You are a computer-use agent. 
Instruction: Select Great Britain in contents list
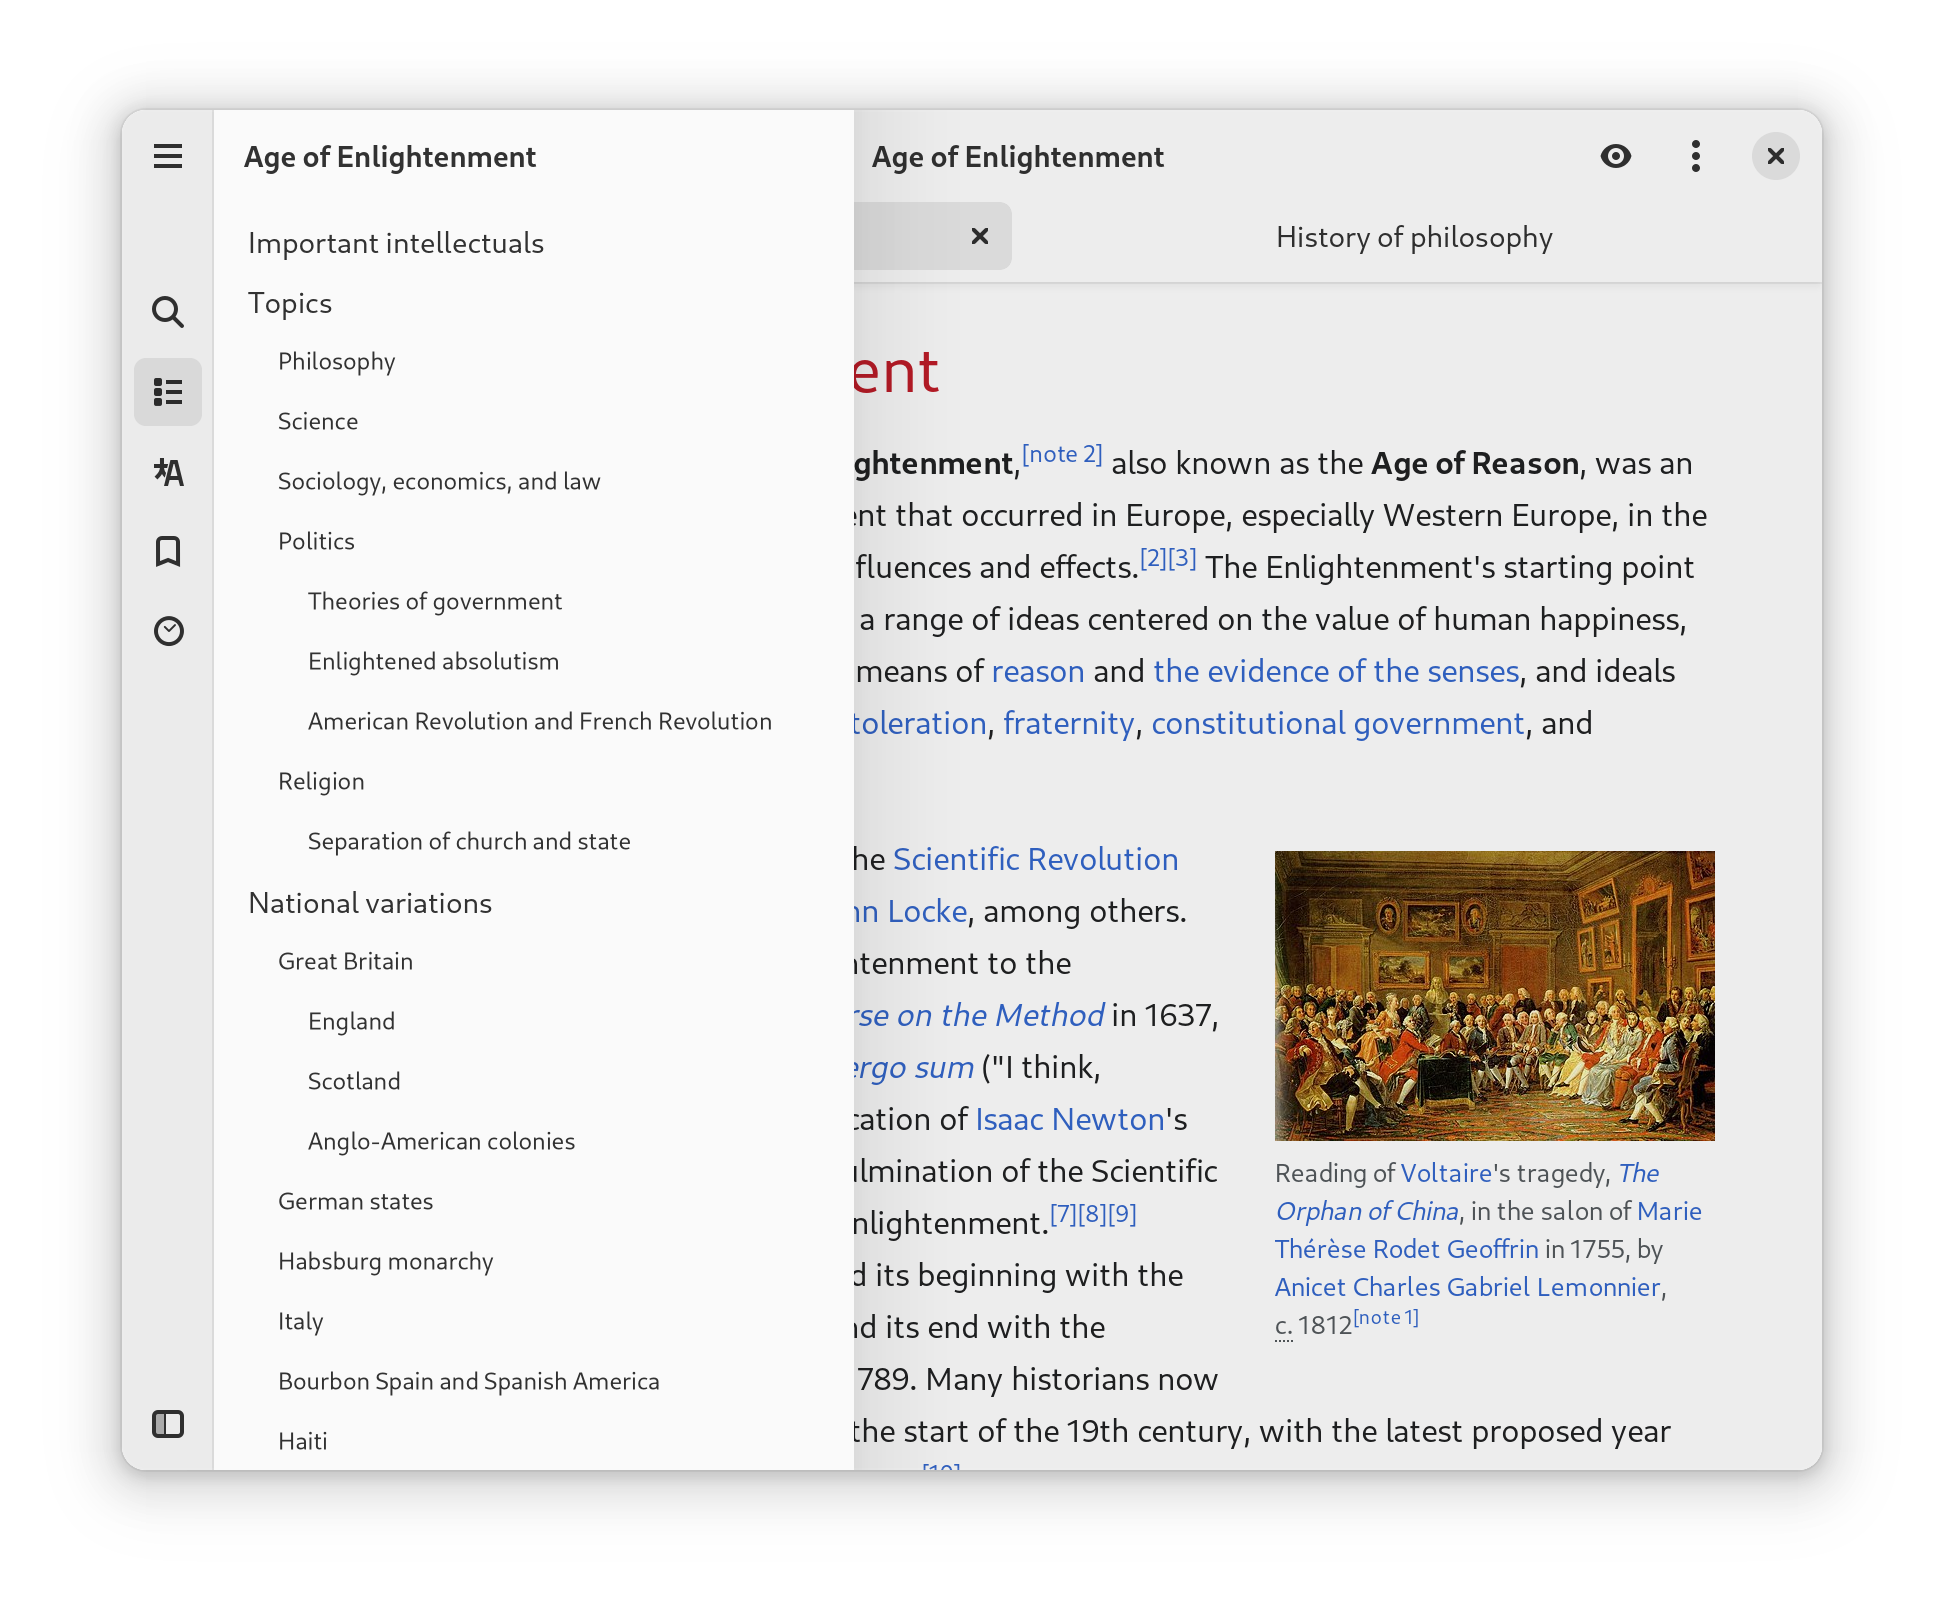point(345,962)
